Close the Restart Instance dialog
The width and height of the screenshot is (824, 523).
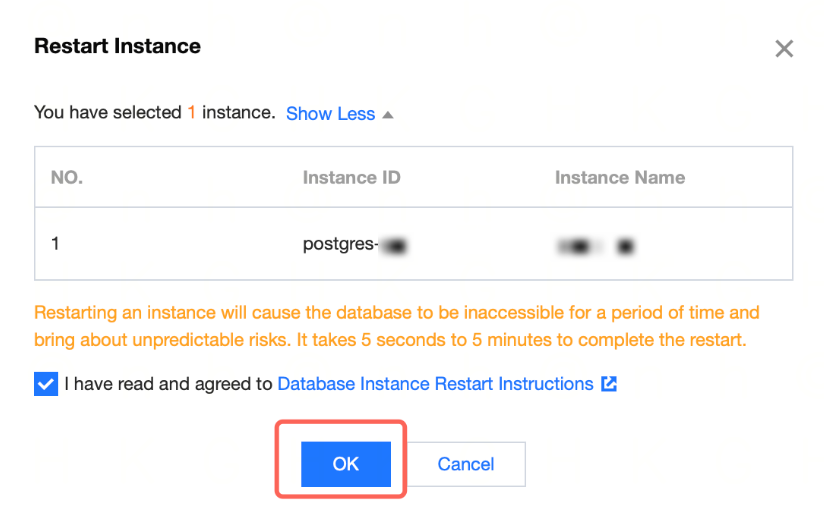(x=784, y=49)
